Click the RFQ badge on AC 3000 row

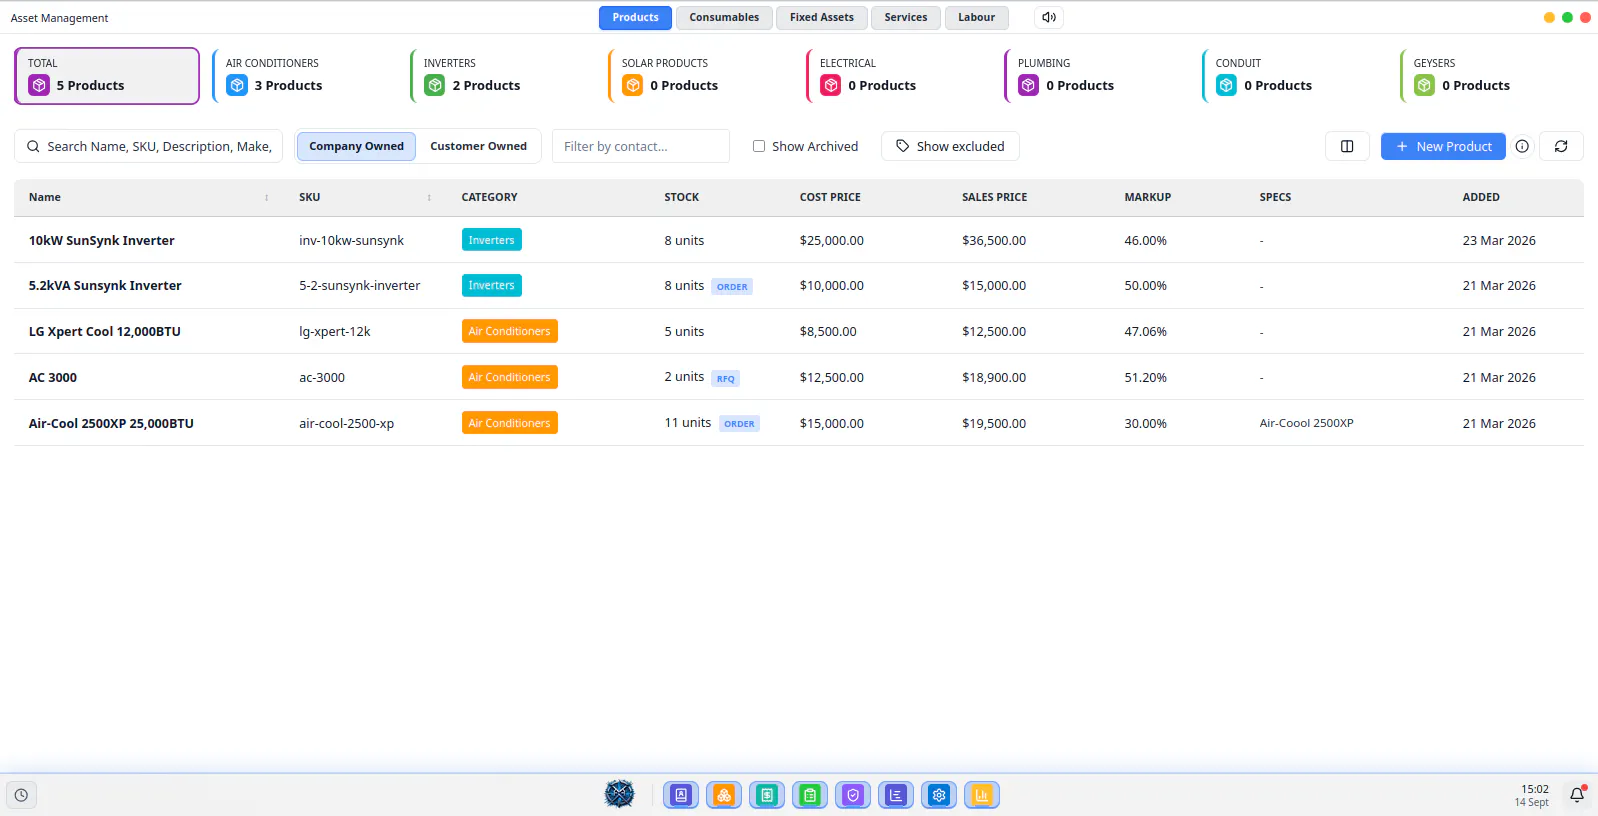click(x=726, y=379)
